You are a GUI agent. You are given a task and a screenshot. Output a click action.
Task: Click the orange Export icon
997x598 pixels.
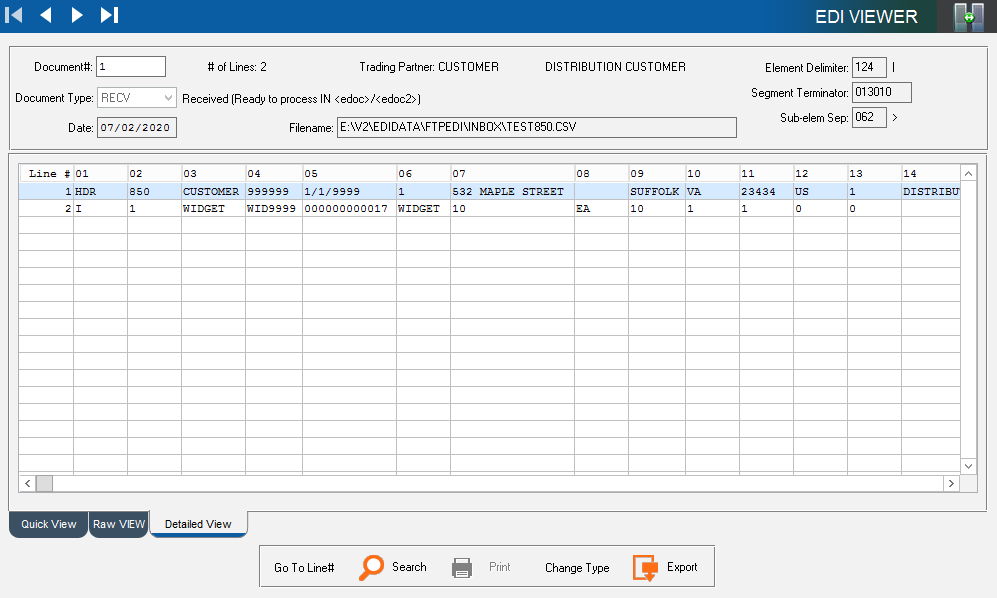click(644, 566)
